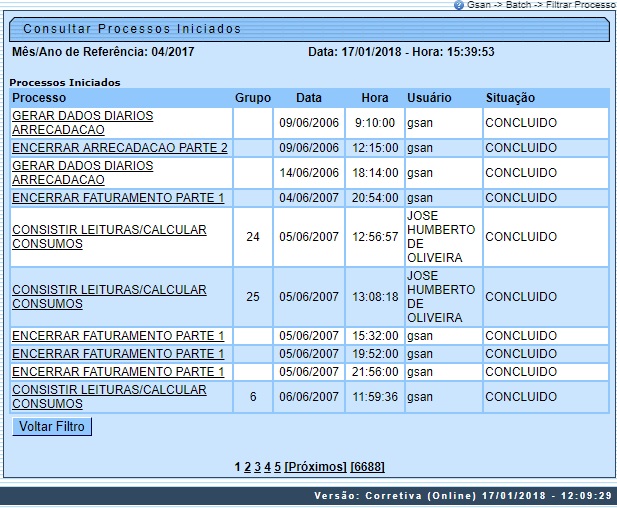Image resolution: width=617 pixels, height=508 pixels.
Task: Go to results page 3
Action: click(257, 467)
